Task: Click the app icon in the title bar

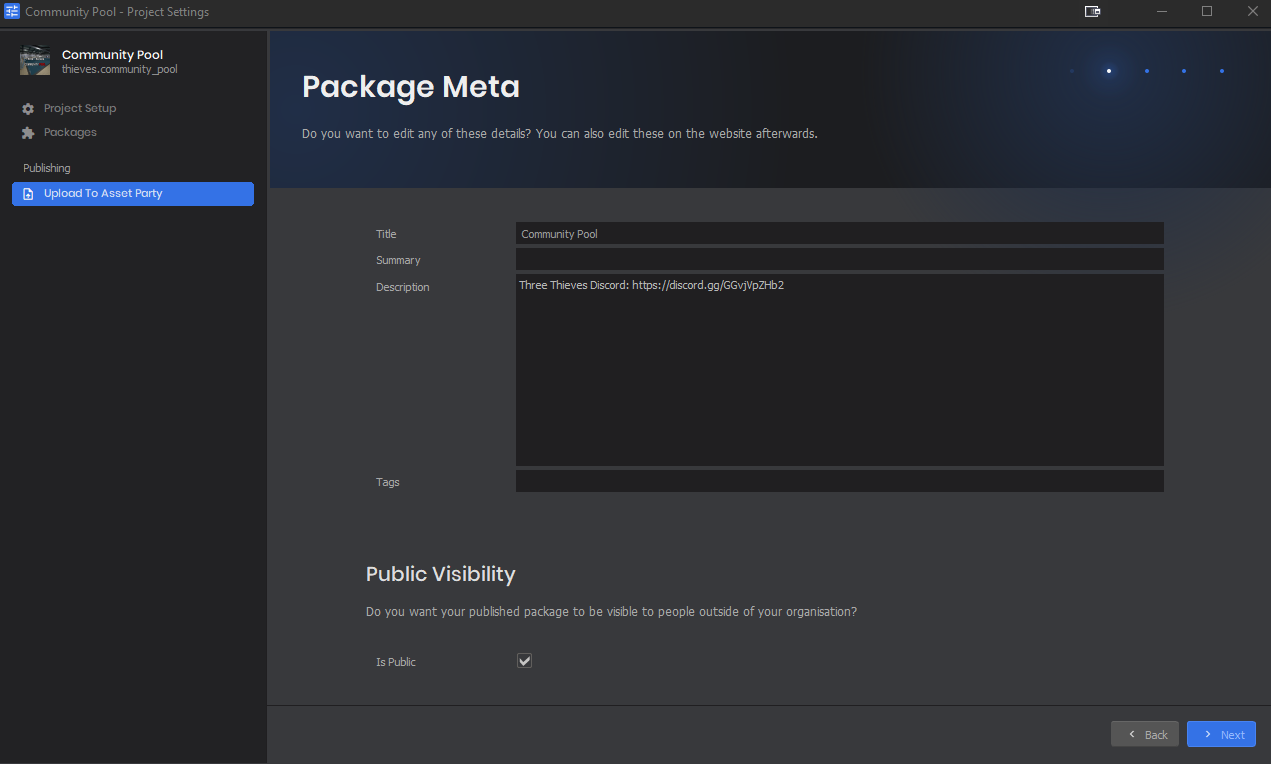Action: point(12,12)
